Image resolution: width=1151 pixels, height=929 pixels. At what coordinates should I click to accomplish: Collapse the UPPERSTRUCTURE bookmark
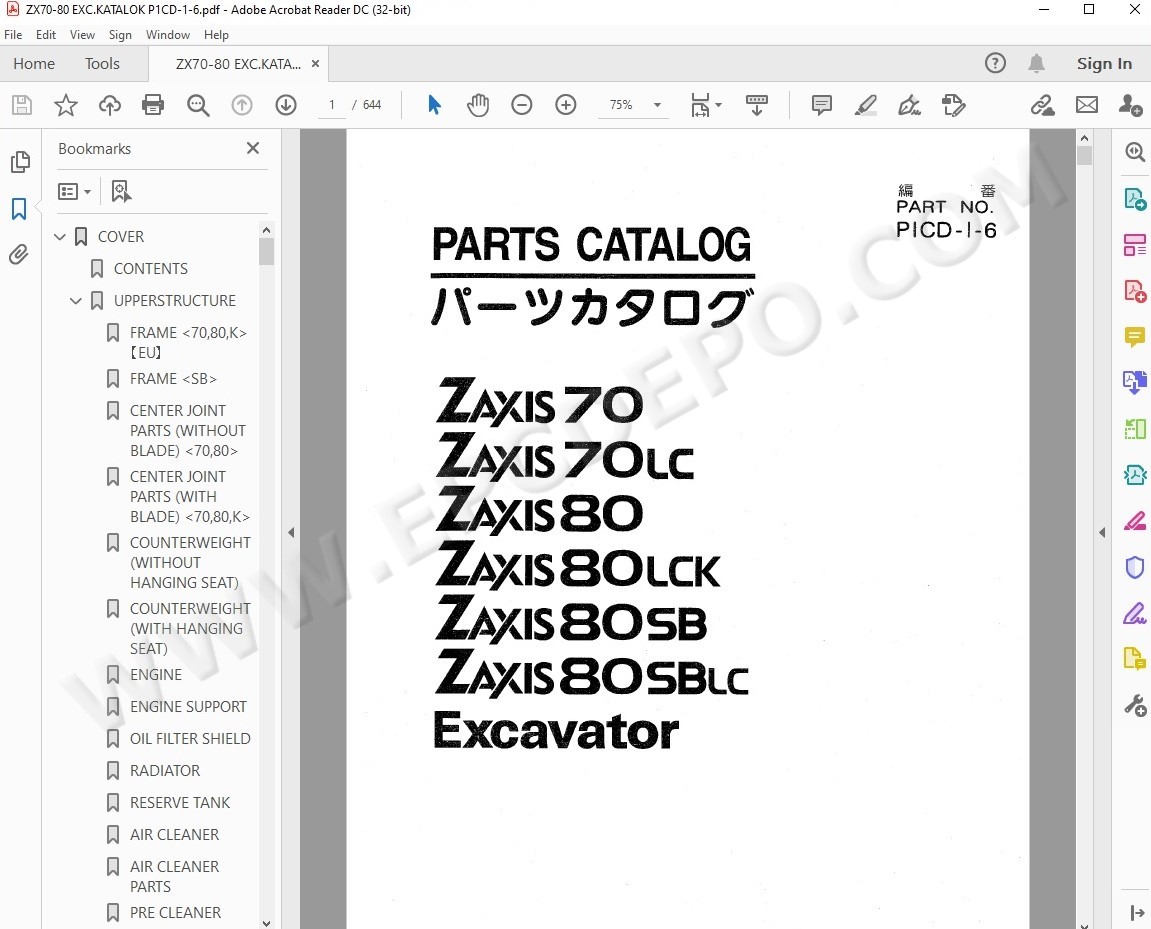pyautogui.click(x=76, y=301)
